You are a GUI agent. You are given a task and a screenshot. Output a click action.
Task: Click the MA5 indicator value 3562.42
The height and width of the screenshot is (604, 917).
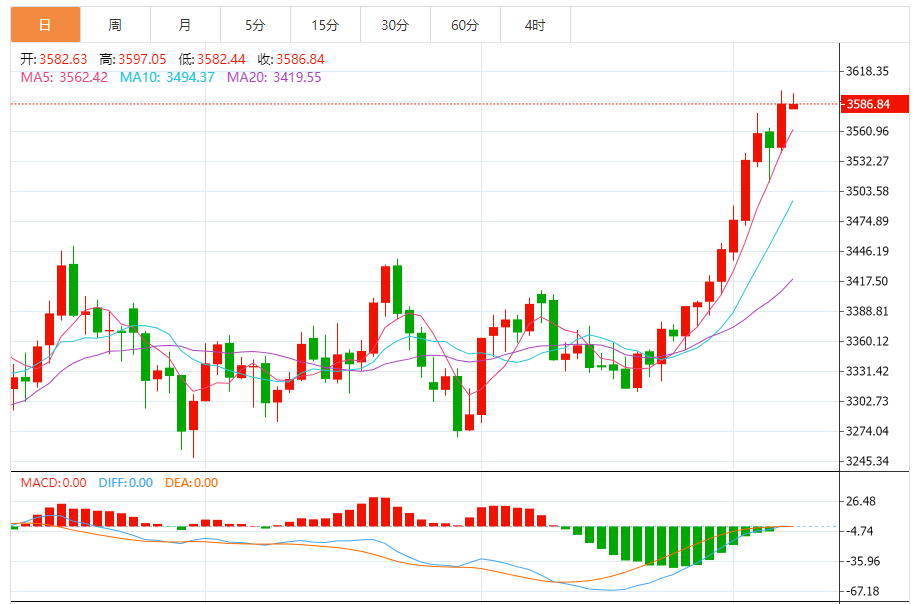pos(84,77)
